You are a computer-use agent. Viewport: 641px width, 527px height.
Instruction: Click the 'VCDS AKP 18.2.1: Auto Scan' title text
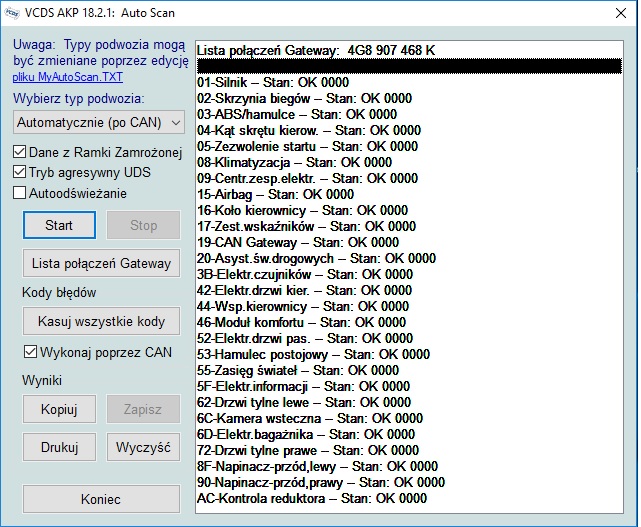(100, 13)
